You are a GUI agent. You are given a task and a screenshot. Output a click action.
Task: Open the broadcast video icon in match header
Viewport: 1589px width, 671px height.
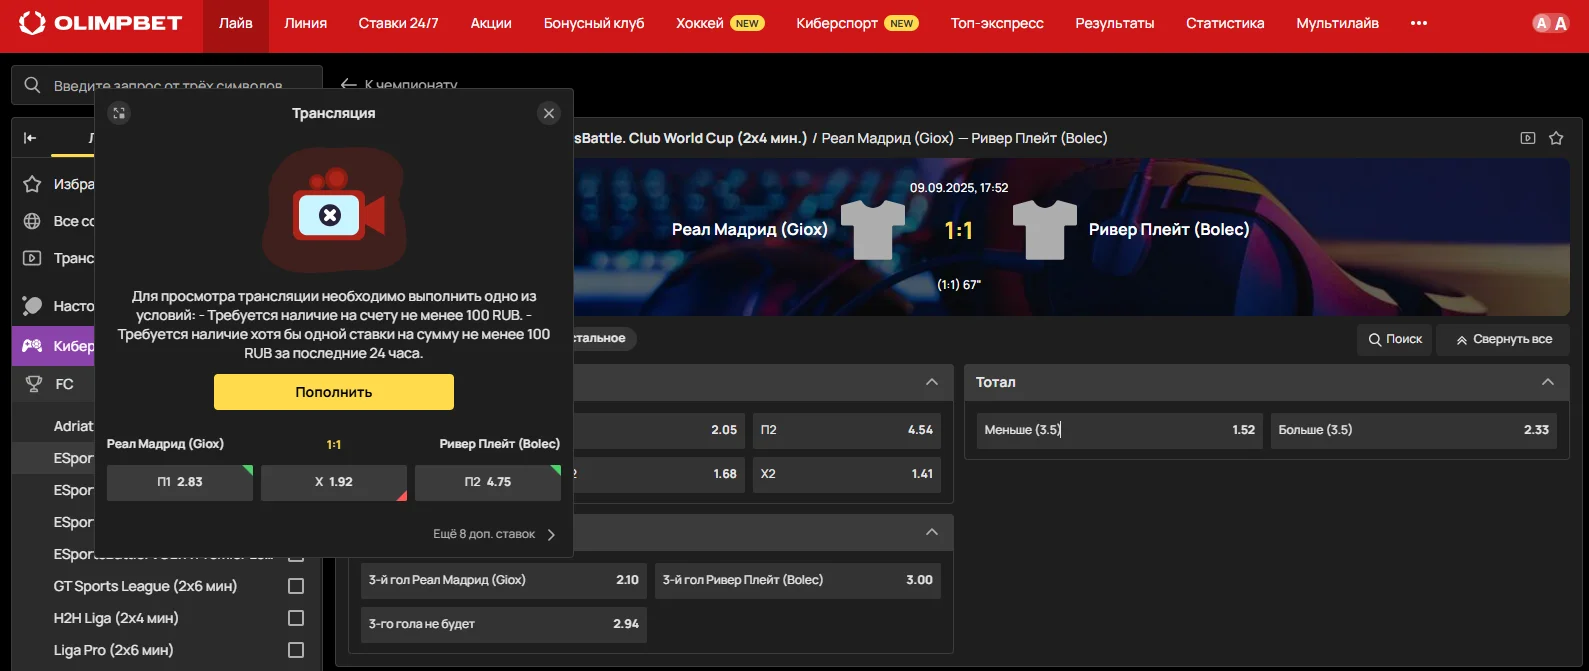1527,138
